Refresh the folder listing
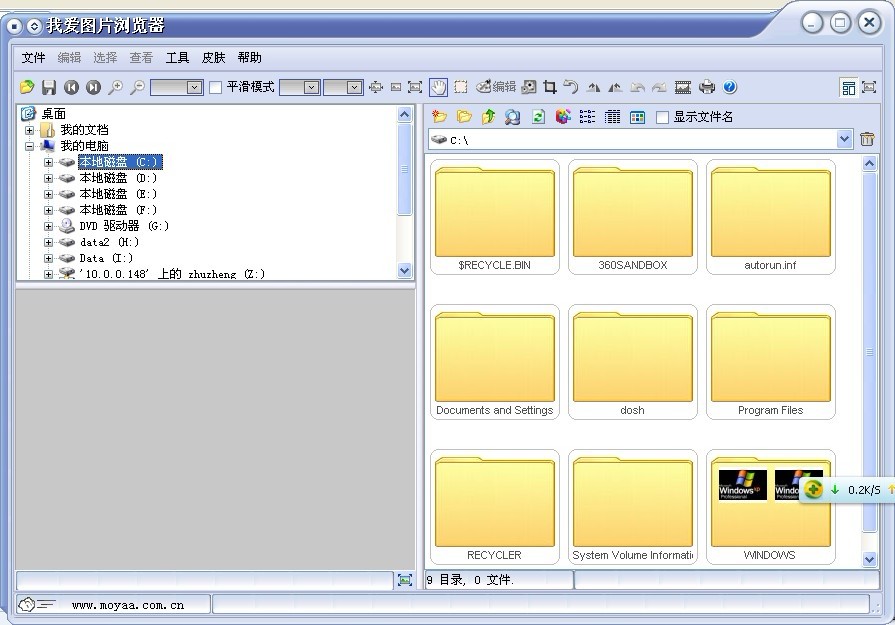895x625 pixels. [x=538, y=117]
